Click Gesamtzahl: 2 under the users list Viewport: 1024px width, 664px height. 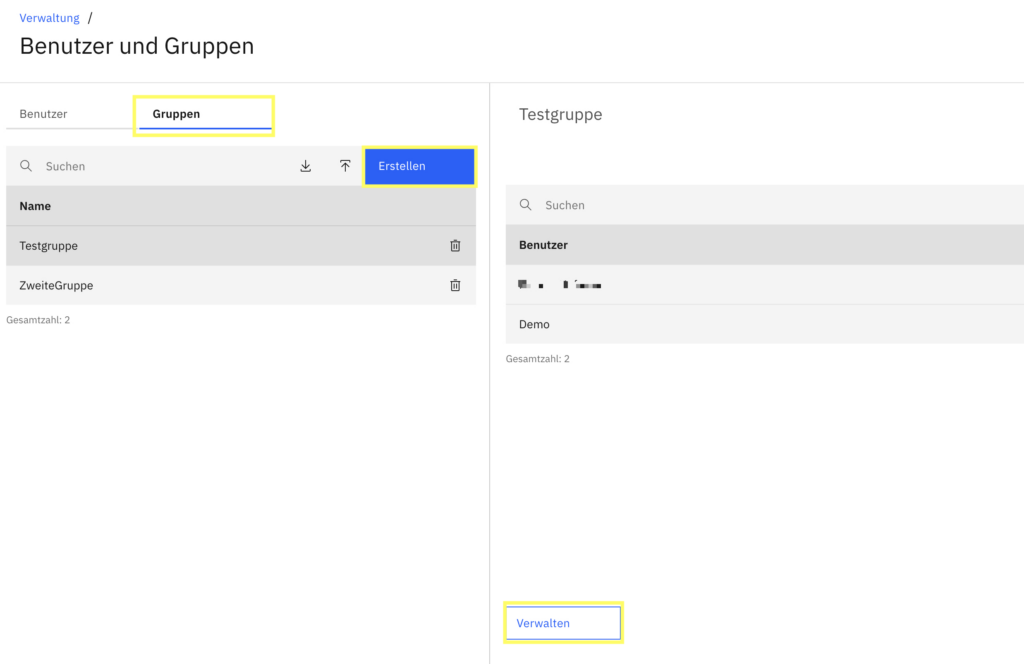(537, 359)
